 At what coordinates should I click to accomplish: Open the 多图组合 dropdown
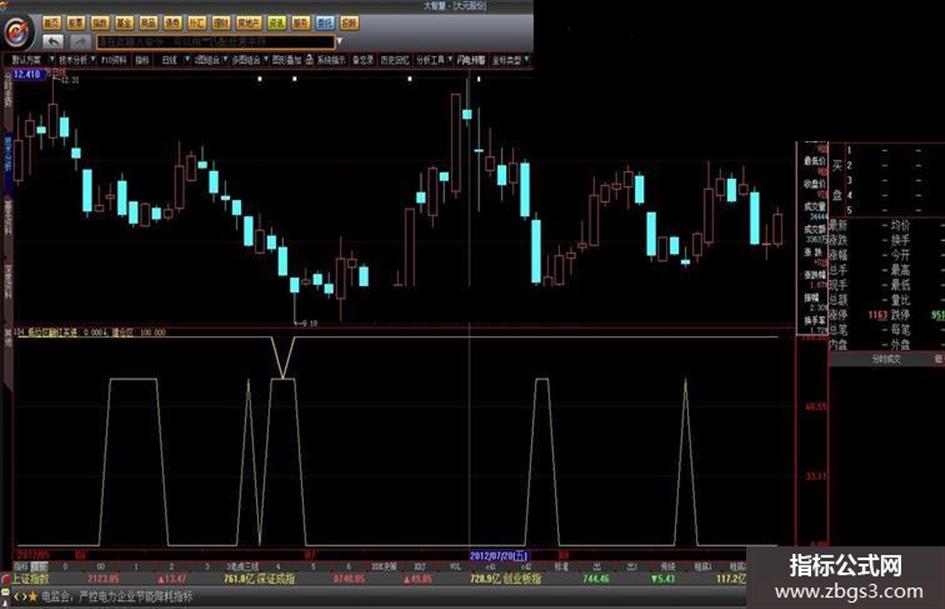(x=250, y=60)
